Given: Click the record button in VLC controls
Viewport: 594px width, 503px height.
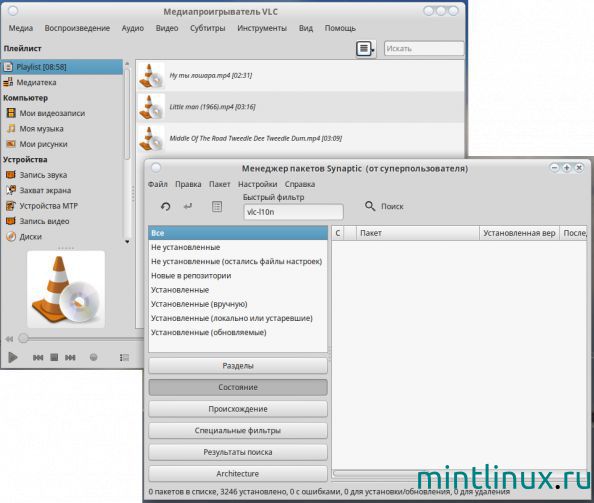Looking at the screenshot, I should [94, 357].
